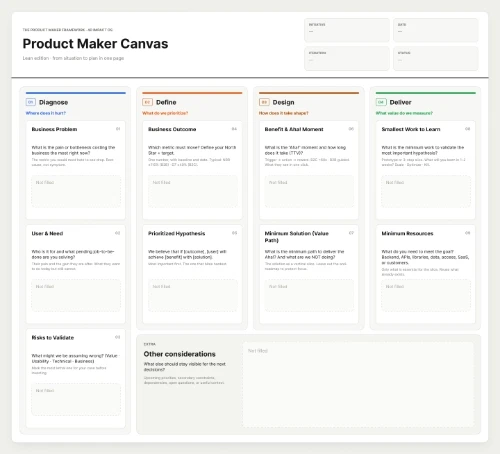Click the 'What value do we measure?' subtitle
500x454 pixels.
[x=404, y=113]
